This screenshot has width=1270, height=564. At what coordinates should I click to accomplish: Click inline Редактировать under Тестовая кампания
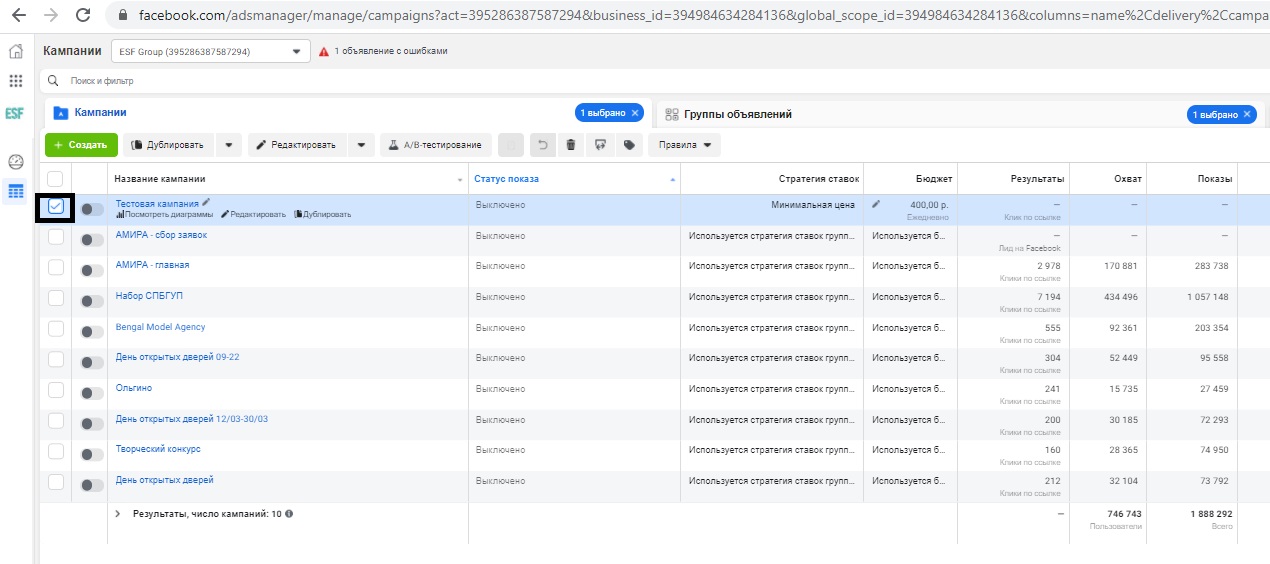point(253,214)
